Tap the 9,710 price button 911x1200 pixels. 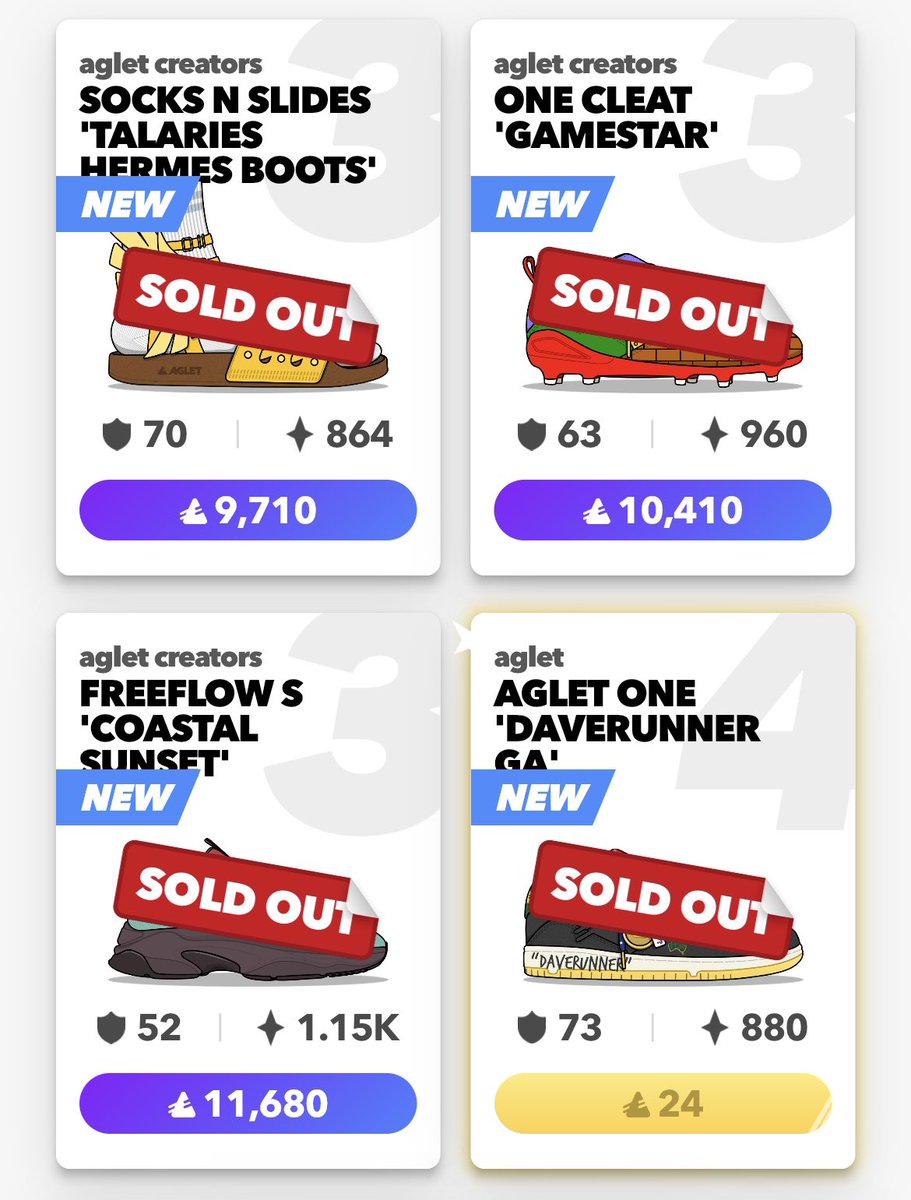pyautogui.click(x=248, y=510)
